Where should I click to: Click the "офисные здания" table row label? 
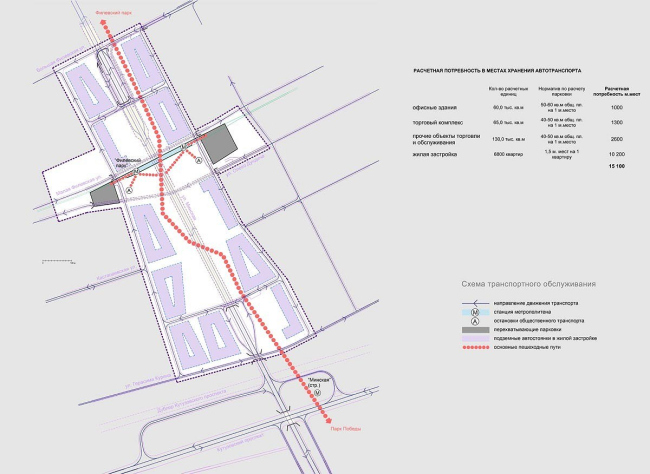pos(435,107)
